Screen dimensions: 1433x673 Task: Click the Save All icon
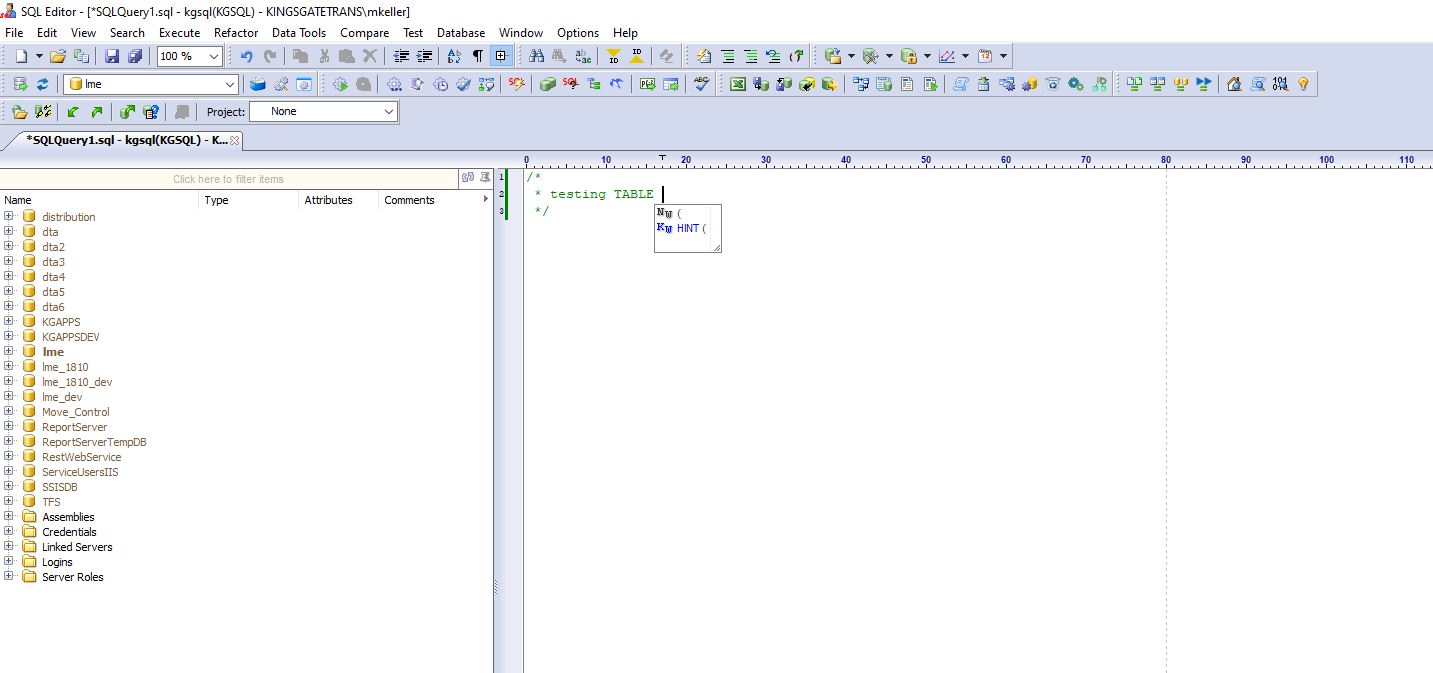[x=134, y=57]
